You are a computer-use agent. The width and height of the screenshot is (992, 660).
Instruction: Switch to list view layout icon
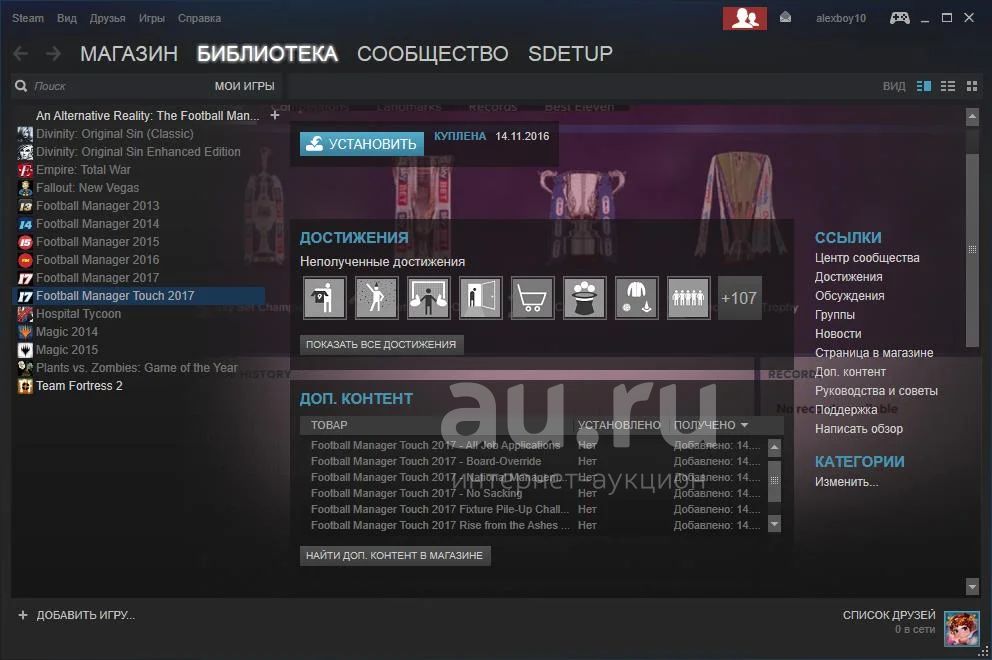pyautogui.click(x=948, y=86)
